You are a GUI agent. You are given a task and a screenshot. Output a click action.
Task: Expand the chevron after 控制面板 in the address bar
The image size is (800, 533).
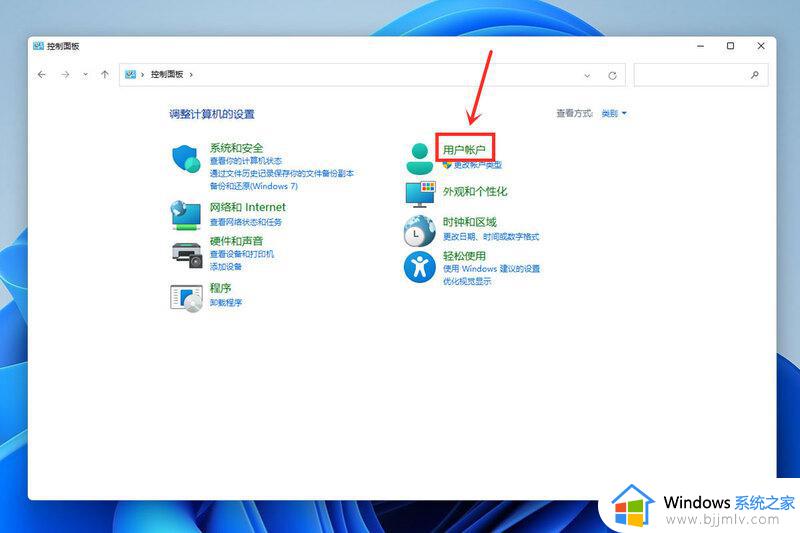click(x=191, y=74)
